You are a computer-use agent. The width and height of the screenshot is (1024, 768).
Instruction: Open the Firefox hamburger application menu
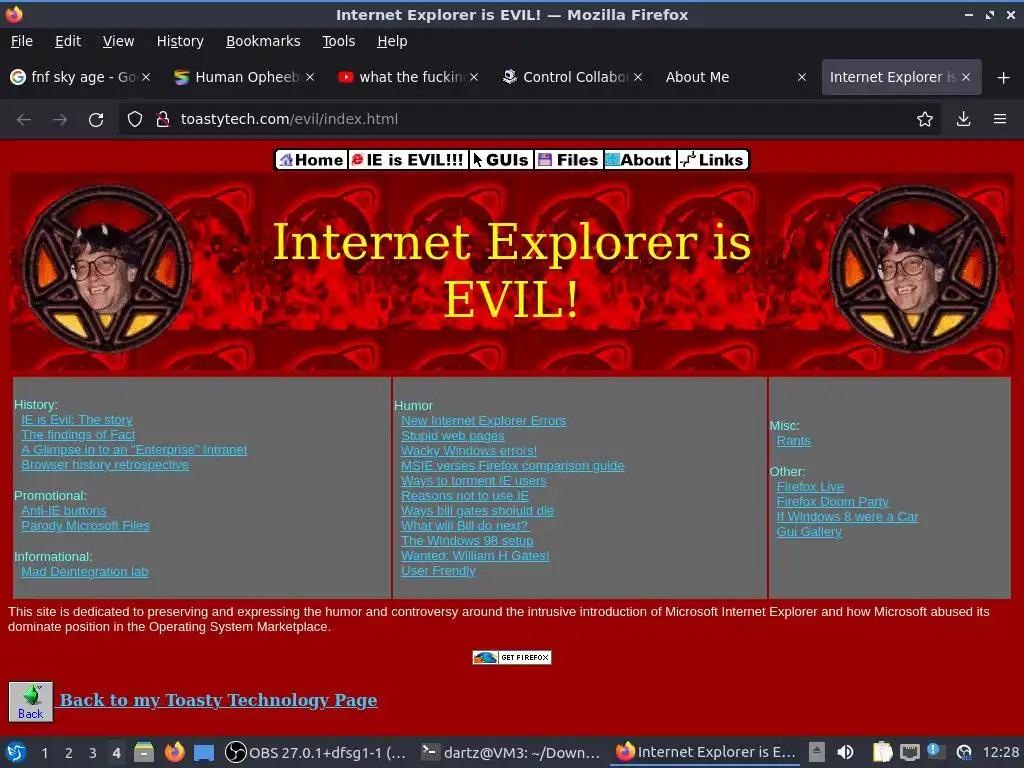click(x=1000, y=120)
